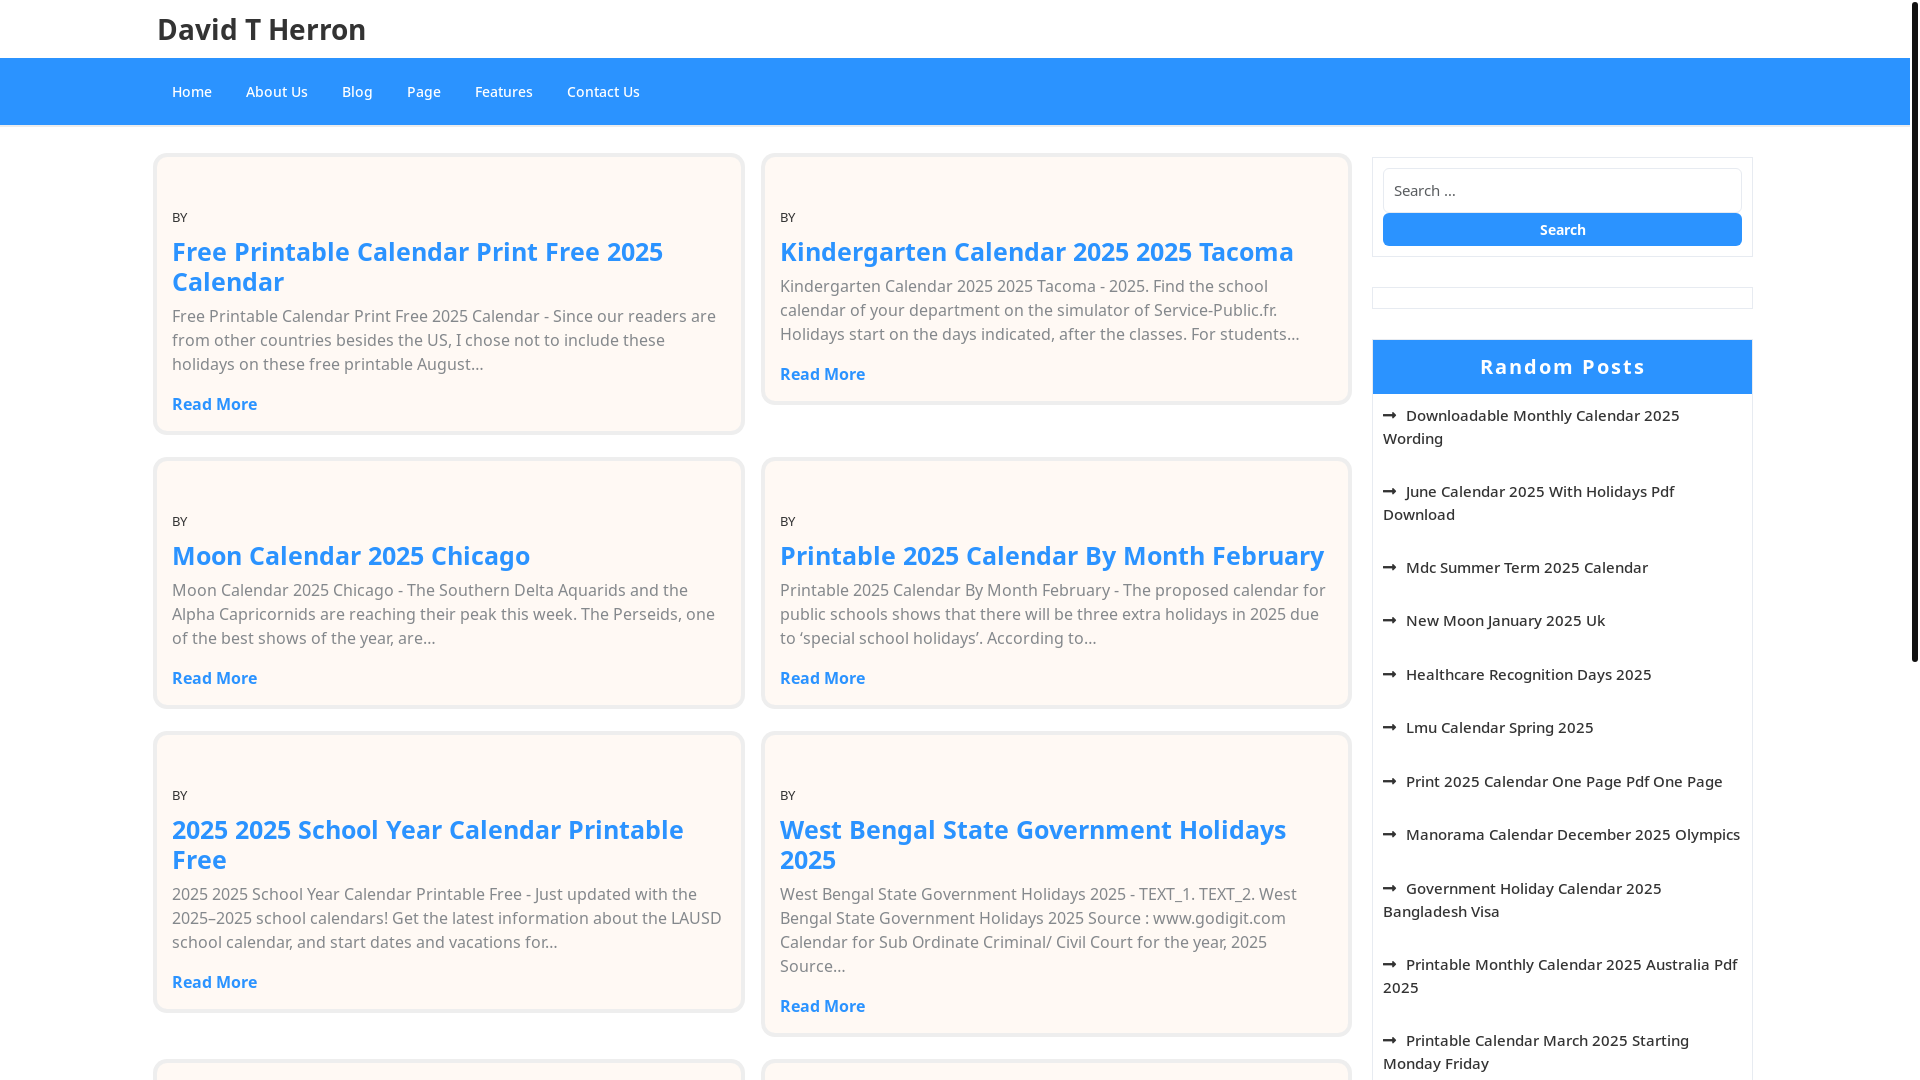Read More on School Year Calendar post
The height and width of the screenshot is (1080, 1920).
tap(214, 982)
